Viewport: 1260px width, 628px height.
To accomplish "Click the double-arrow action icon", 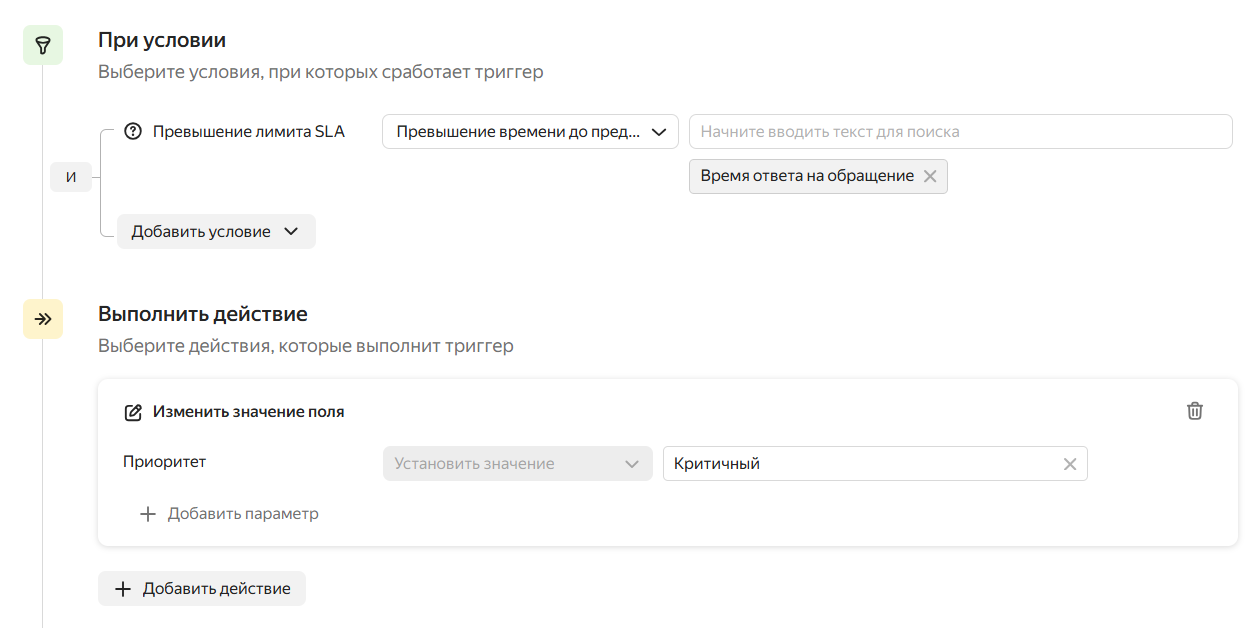I will (42, 319).
